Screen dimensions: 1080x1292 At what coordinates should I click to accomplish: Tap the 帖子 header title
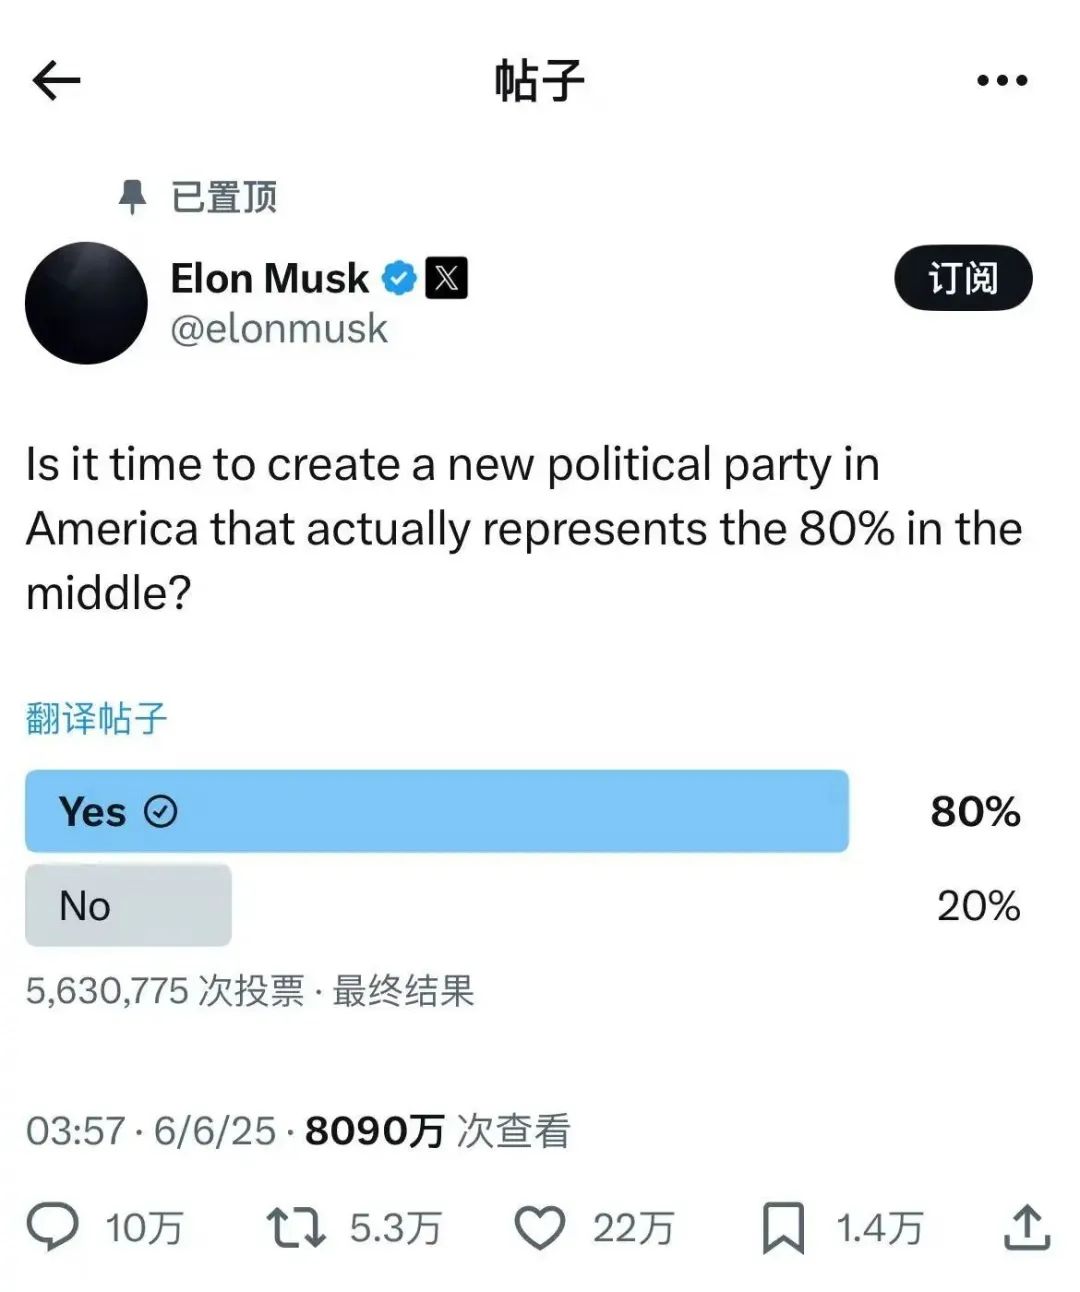tap(539, 81)
